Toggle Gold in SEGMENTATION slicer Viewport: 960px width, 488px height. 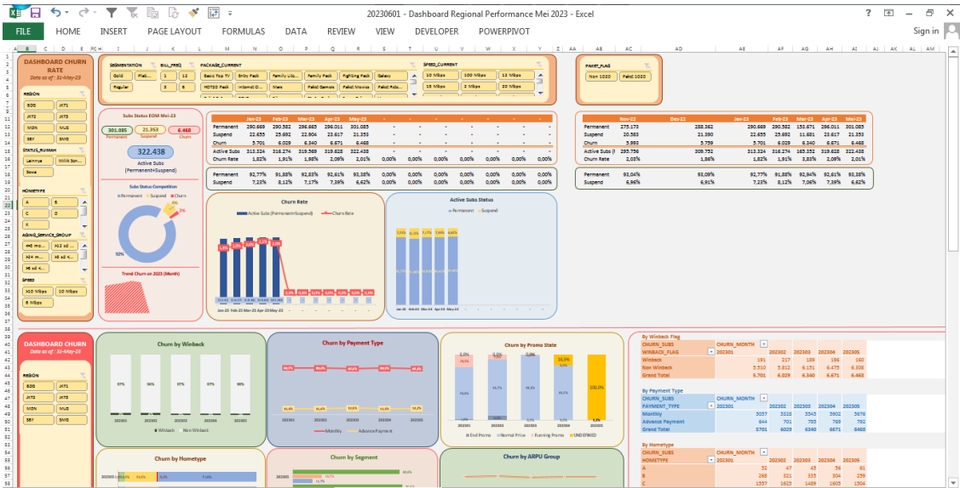coord(121,76)
